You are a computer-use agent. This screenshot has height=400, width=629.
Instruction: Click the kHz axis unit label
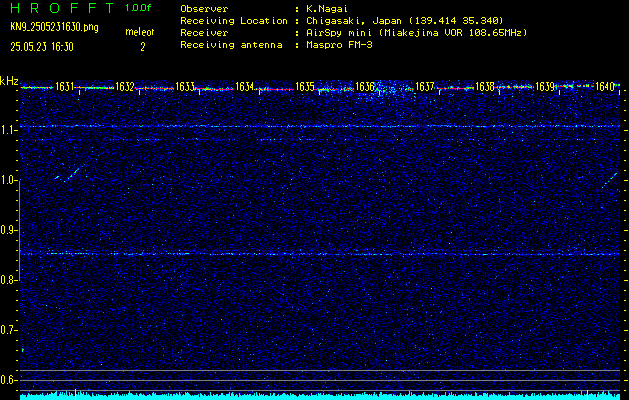pyautogui.click(x=9, y=81)
